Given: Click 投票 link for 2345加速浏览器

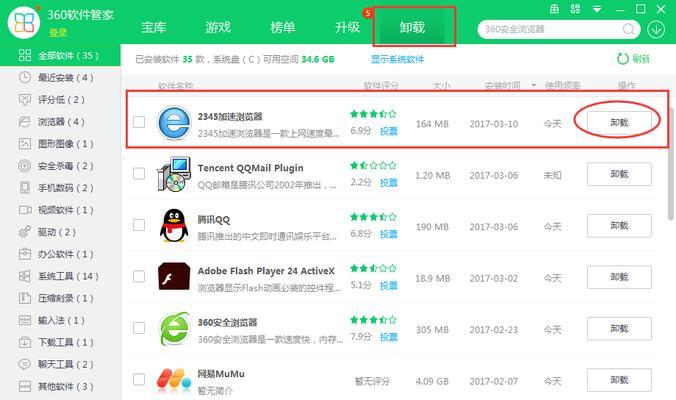Looking at the screenshot, I should pos(388,131).
